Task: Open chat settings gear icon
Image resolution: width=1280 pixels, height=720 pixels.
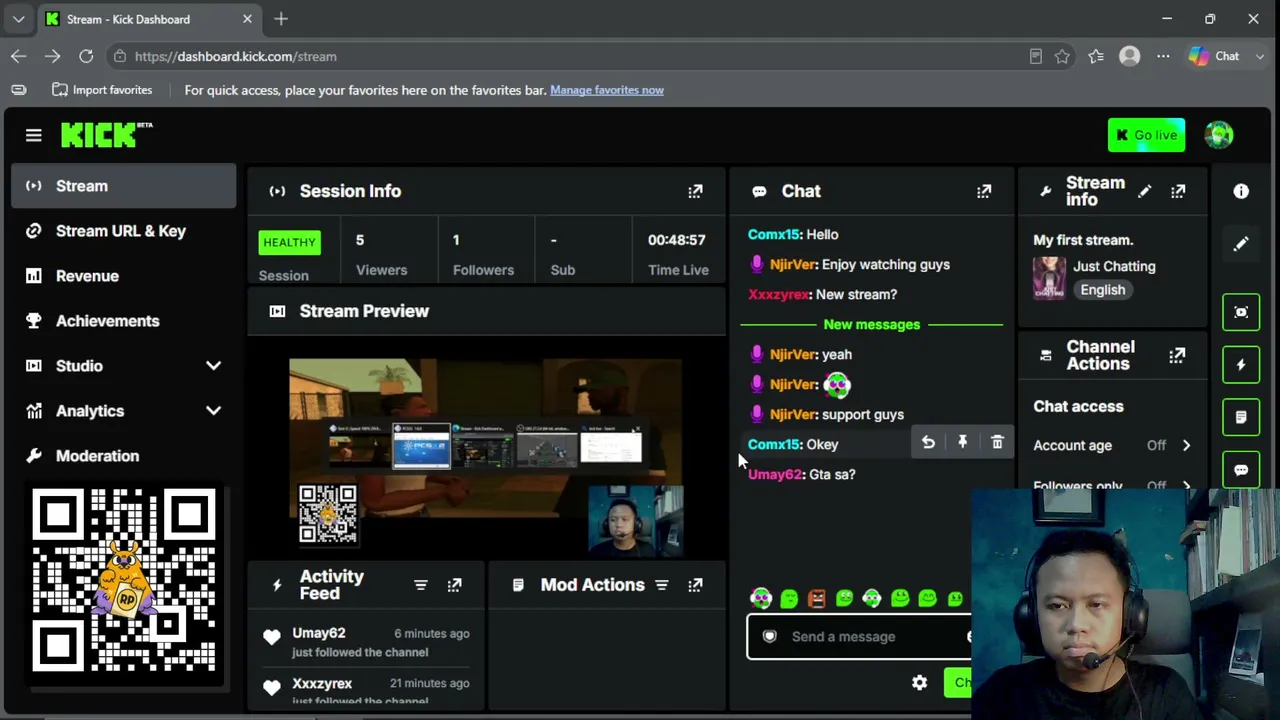Action: [919, 682]
